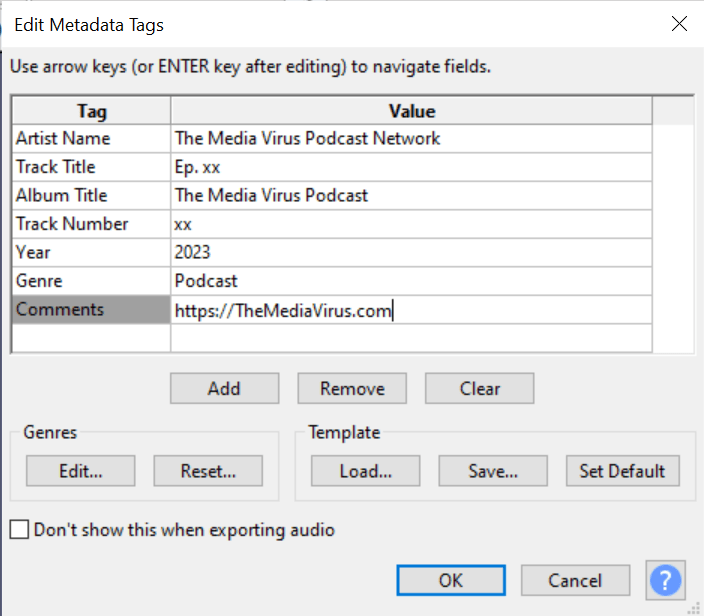Remove the selected tag row
The height and width of the screenshot is (616, 704).
tap(352, 388)
